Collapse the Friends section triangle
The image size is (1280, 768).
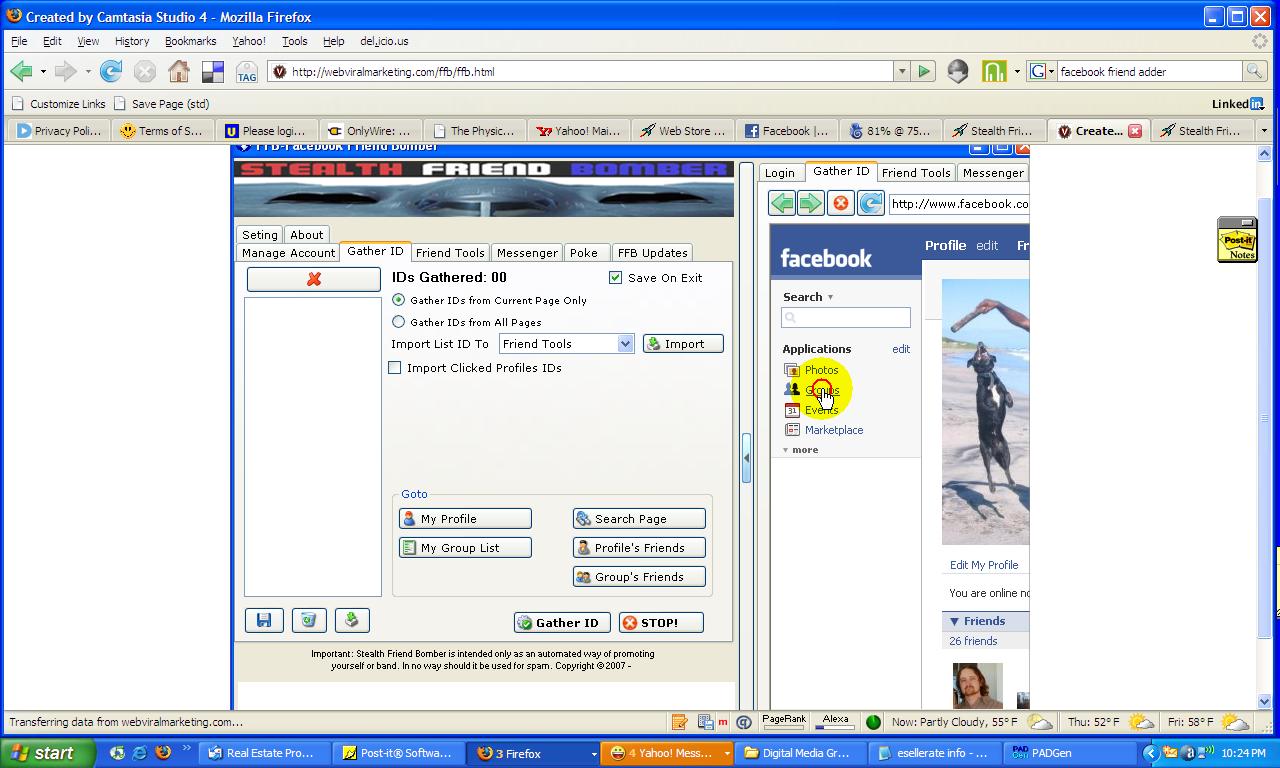coord(954,621)
